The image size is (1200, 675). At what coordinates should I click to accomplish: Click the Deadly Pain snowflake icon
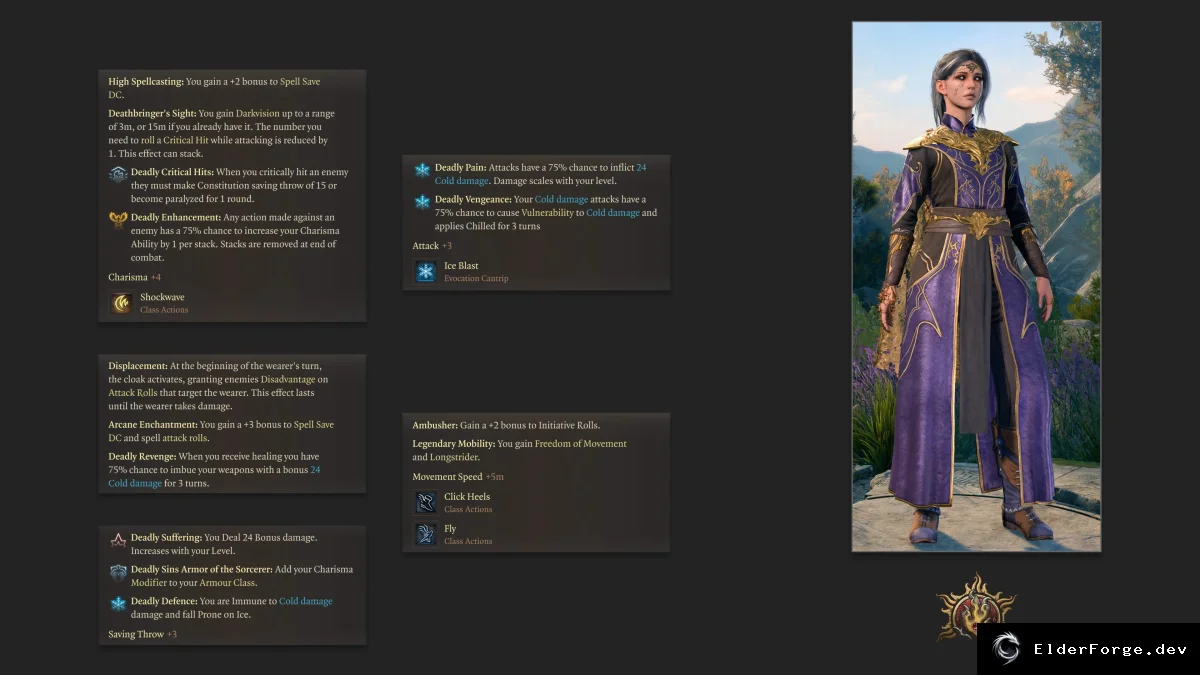[422, 169]
